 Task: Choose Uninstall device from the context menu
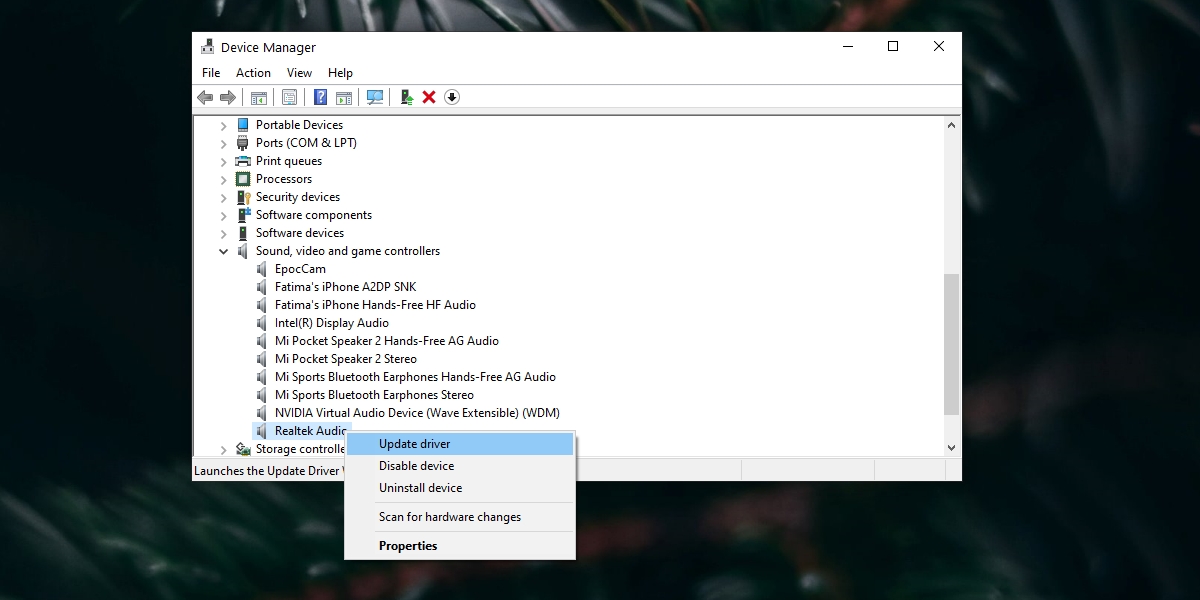[x=418, y=488]
